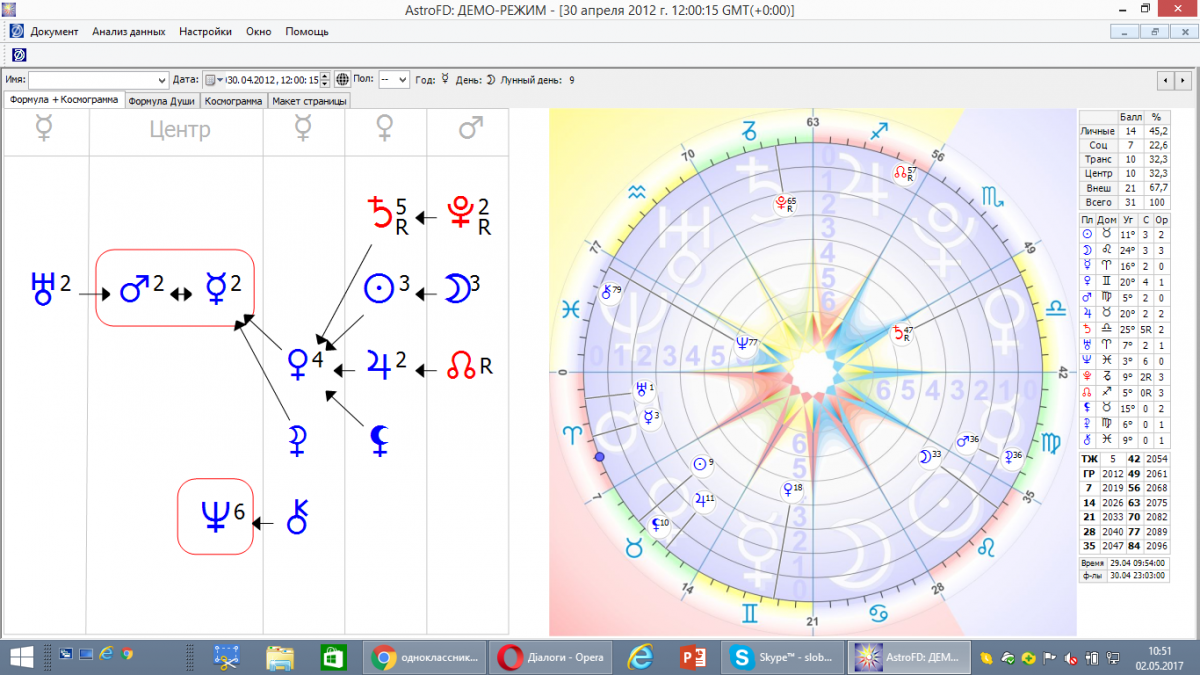Open the calendar picker in the date field
Screen dimensions: 1200x675
(213, 80)
